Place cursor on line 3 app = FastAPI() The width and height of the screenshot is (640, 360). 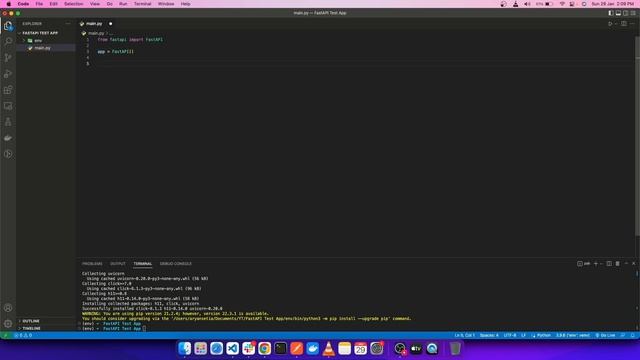click(x=116, y=52)
